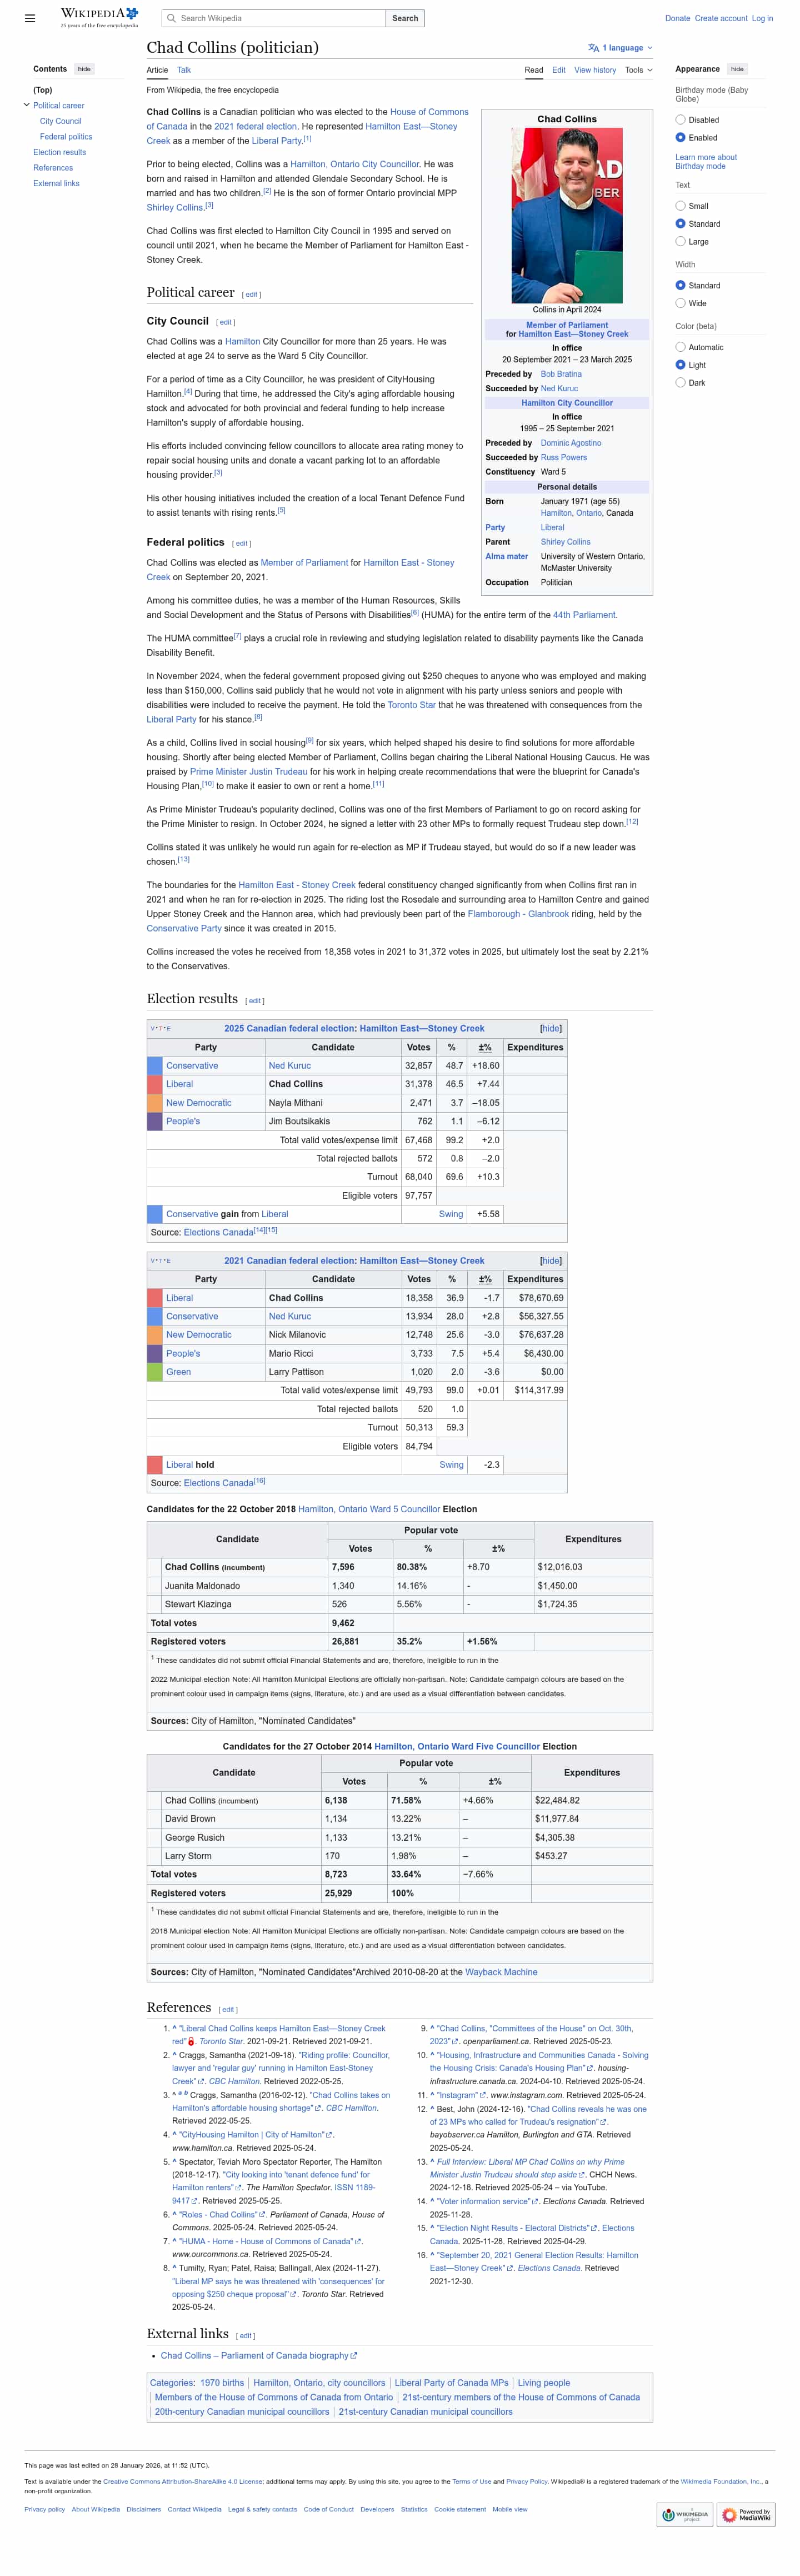
Task: Hide the Appearance panel
Action: pos(737,69)
